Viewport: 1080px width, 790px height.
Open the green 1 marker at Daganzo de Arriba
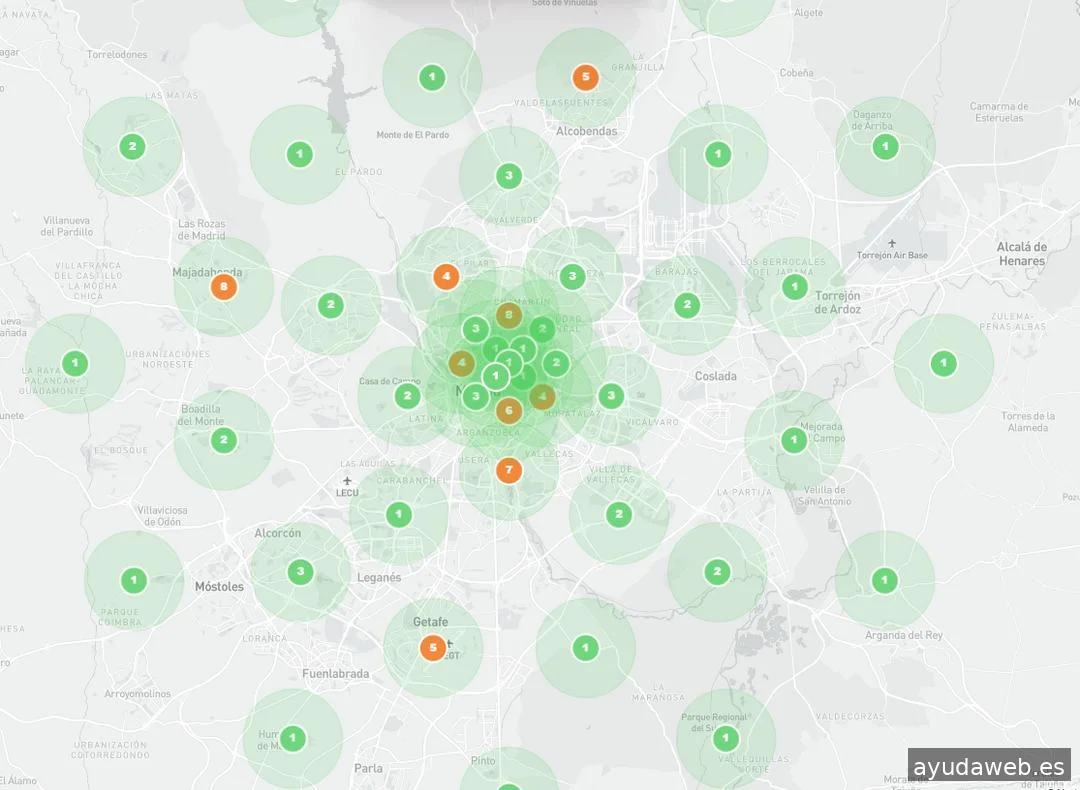pyautogui.click(x=885, y=147)
